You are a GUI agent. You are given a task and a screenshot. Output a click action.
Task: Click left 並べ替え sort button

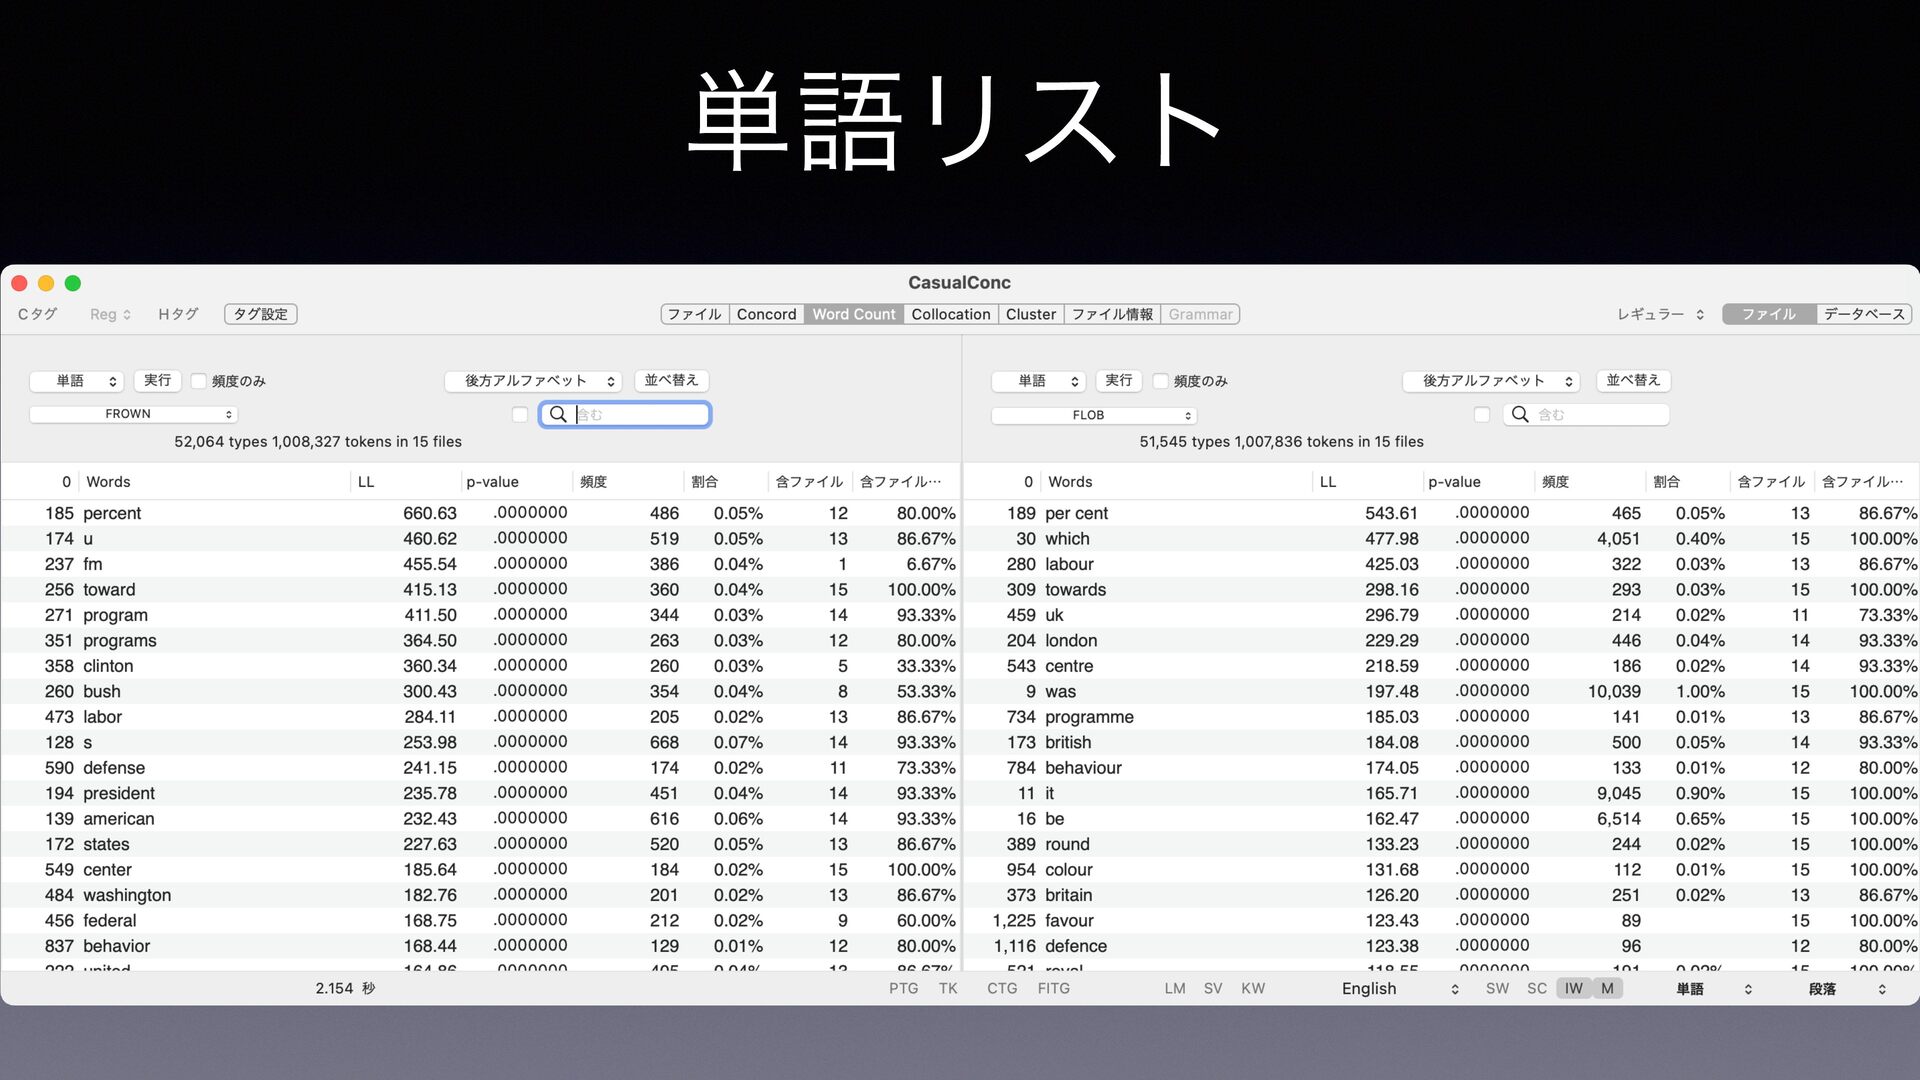(x=671, y=380)
